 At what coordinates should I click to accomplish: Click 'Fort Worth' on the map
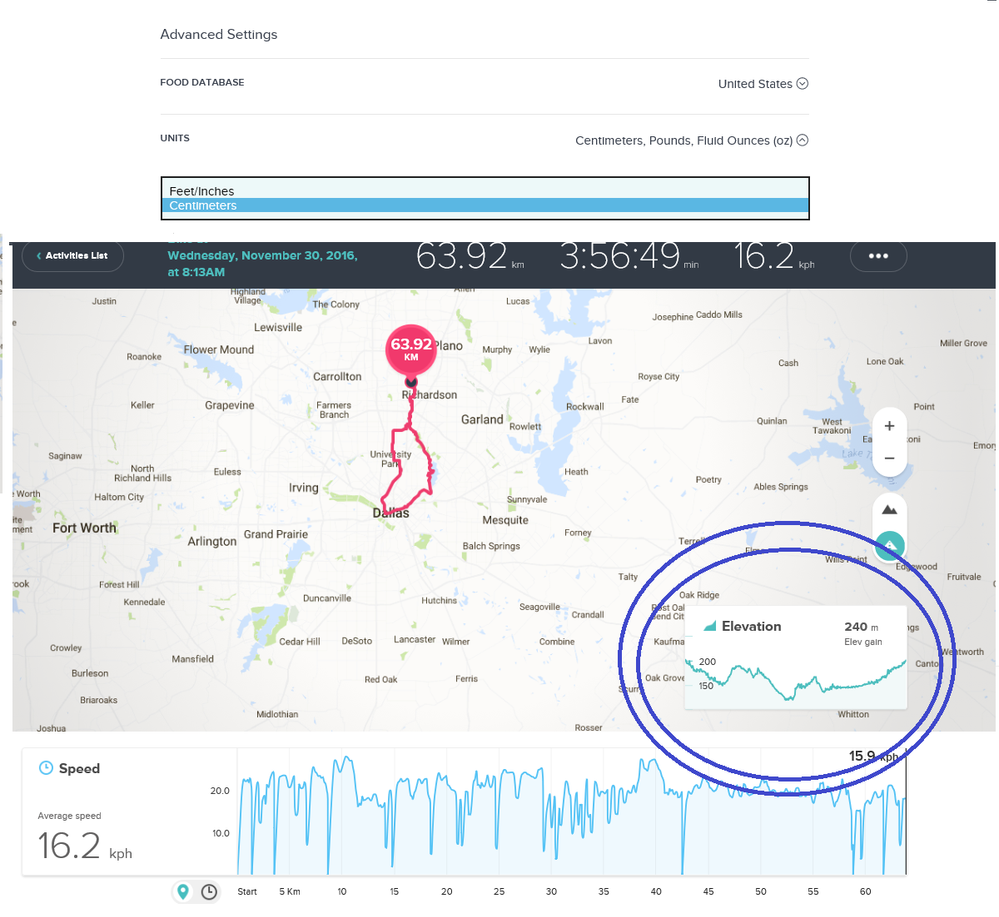pyautogui.click(x=84, y=528)
